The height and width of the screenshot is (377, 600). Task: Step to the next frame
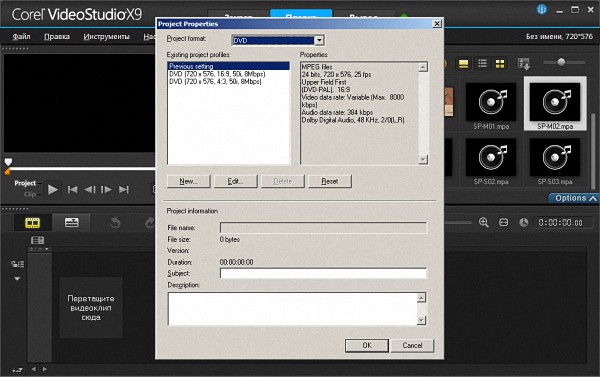[106, 189]
